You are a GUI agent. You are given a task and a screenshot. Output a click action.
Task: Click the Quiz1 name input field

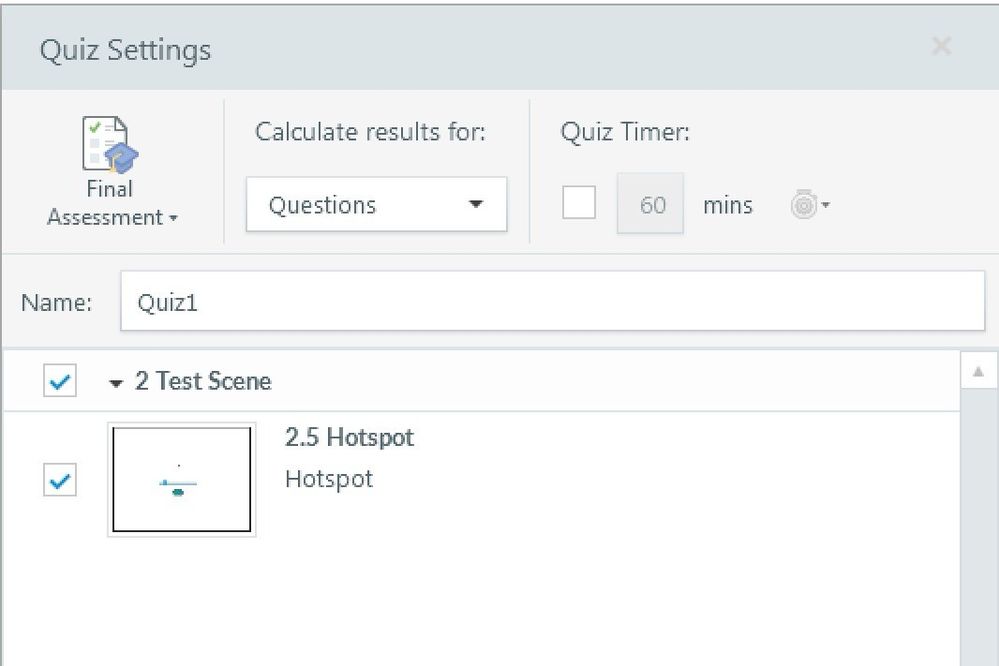(x=552, y=302)
